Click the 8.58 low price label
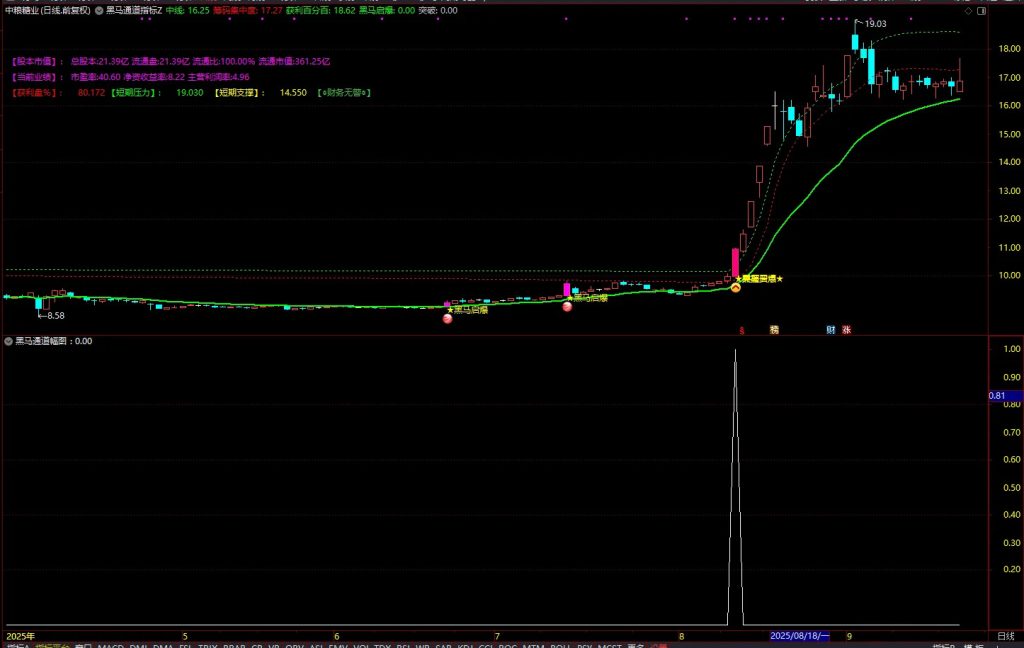Screen dimensions: 1024x648 click(x=55, y=315)
